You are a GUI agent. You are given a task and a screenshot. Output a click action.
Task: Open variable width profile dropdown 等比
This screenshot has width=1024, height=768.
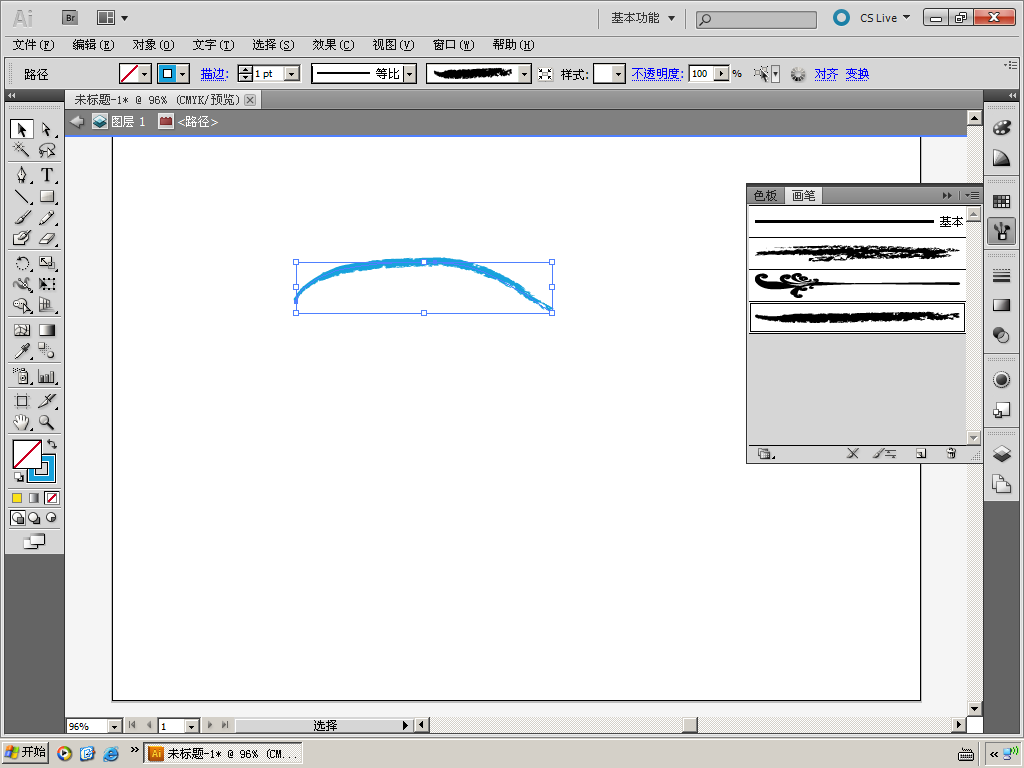point(409,74)
